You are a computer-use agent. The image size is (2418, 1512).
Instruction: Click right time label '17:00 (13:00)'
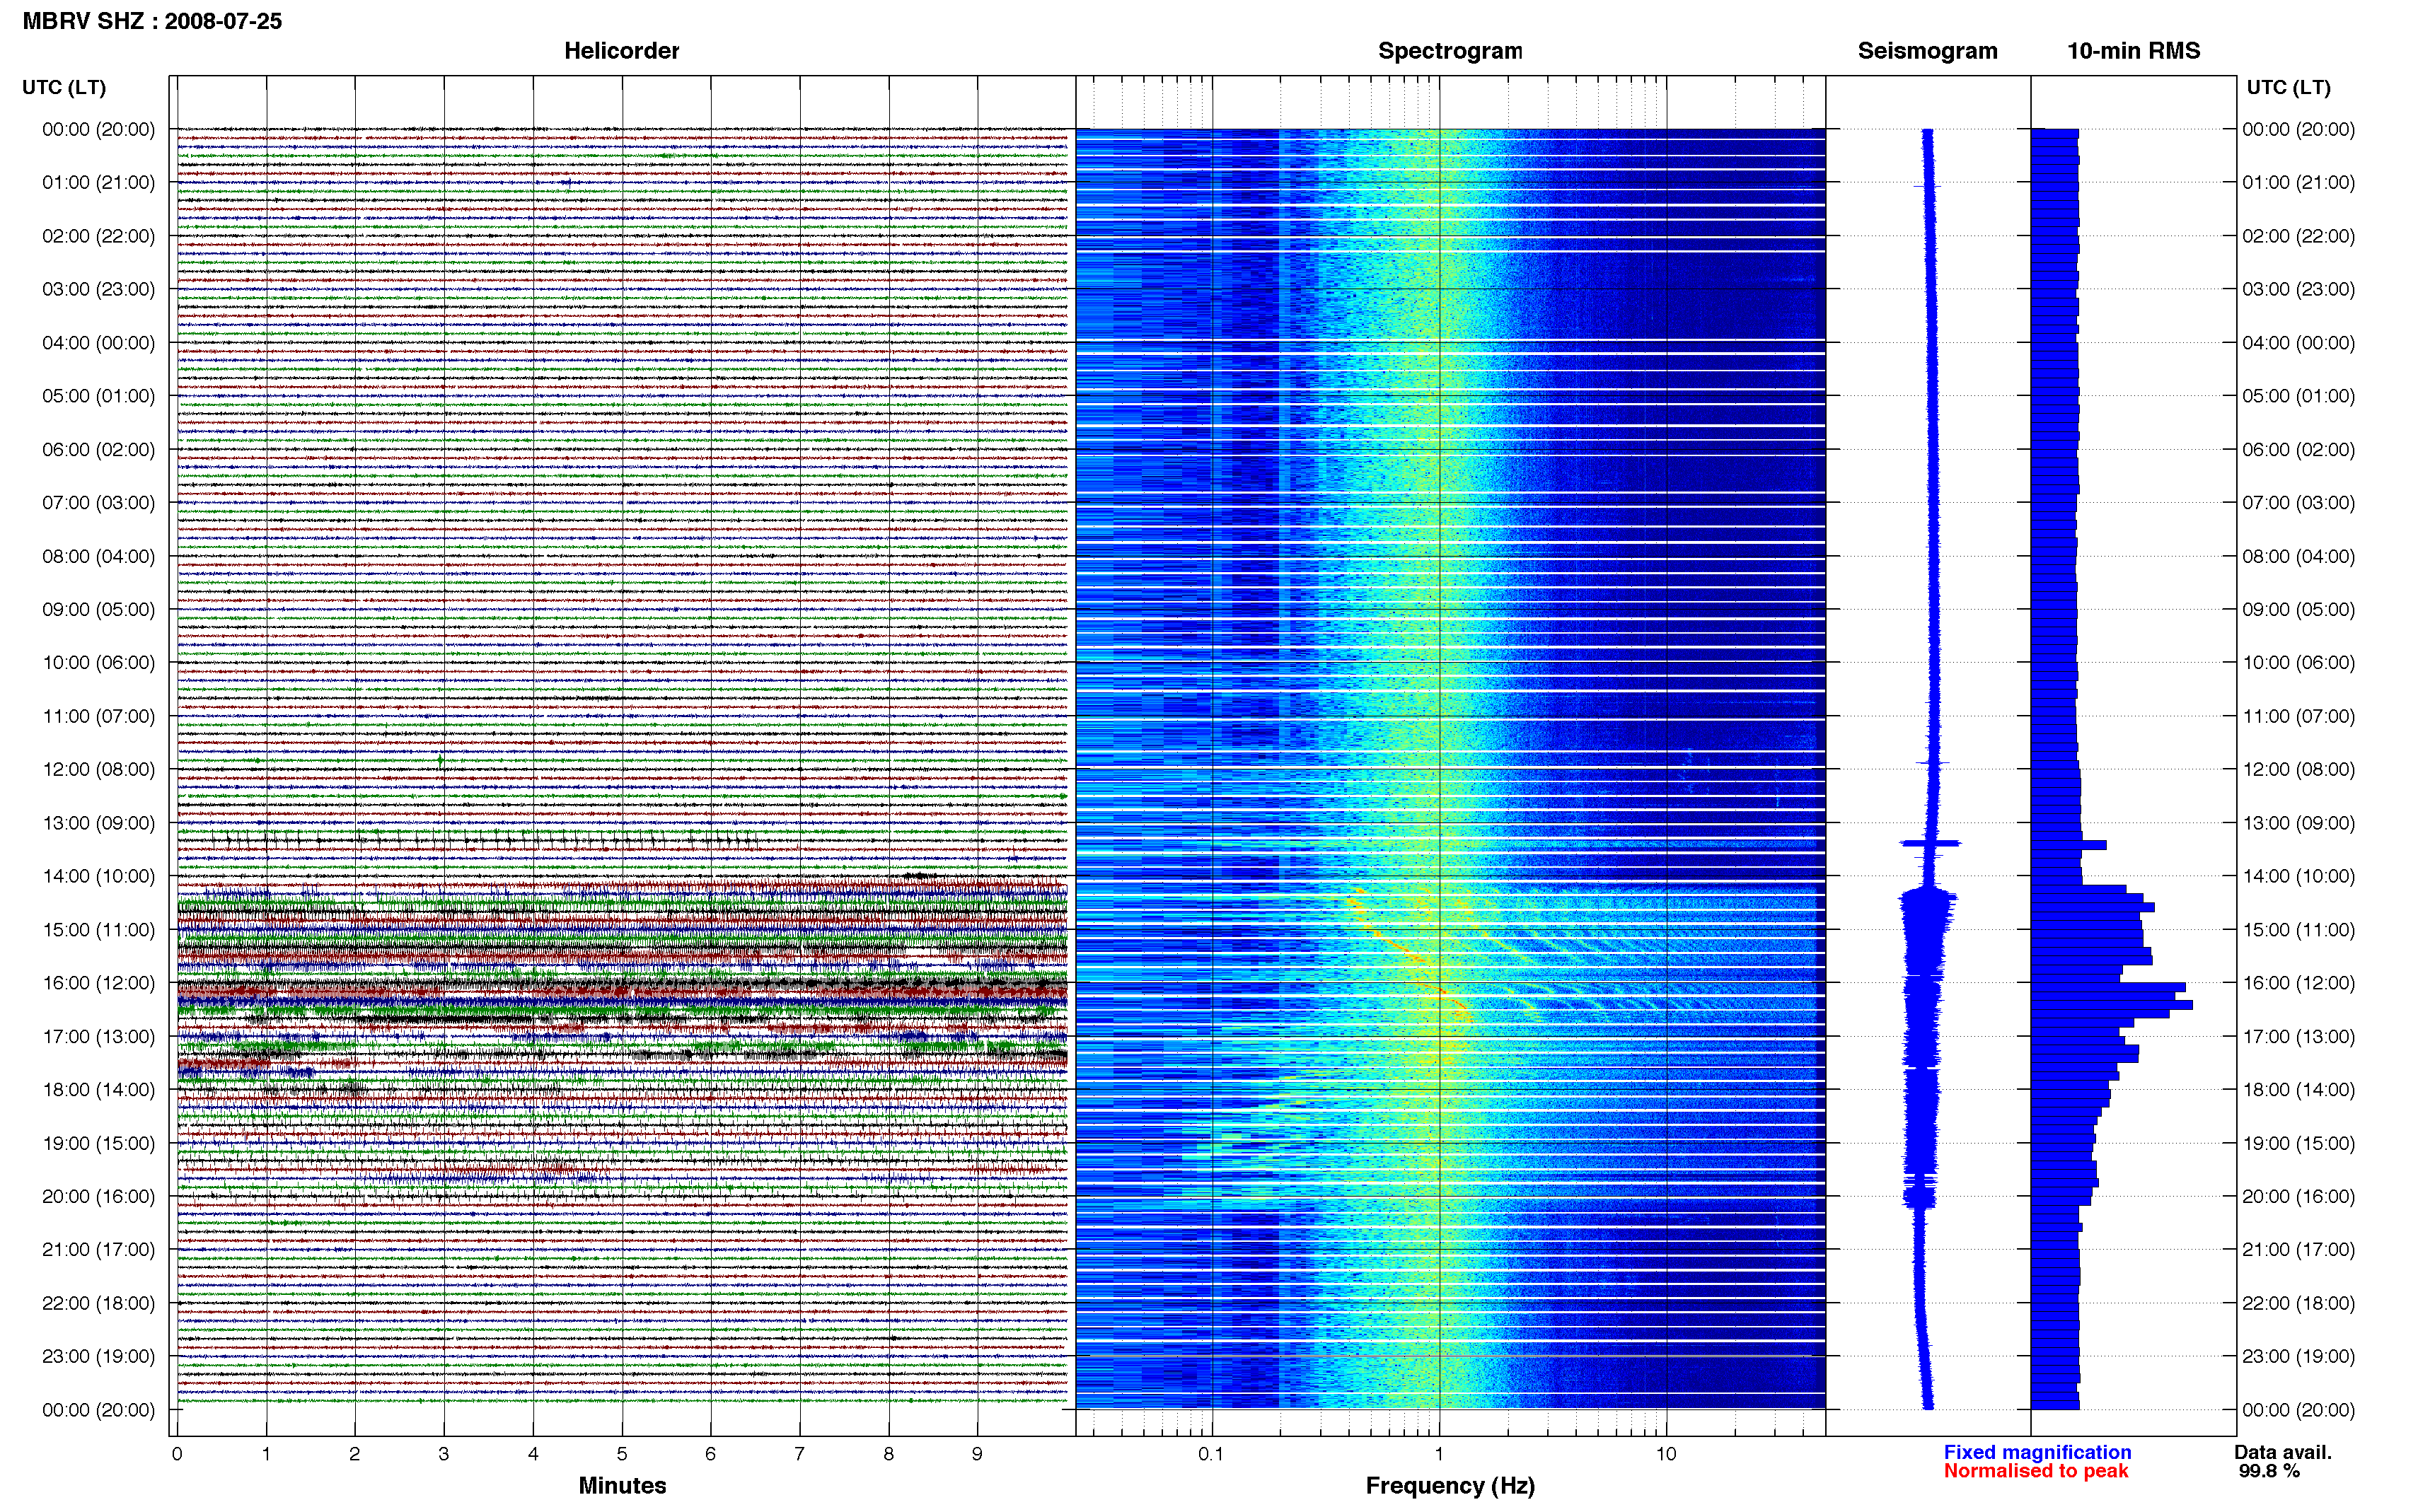2298,1036
